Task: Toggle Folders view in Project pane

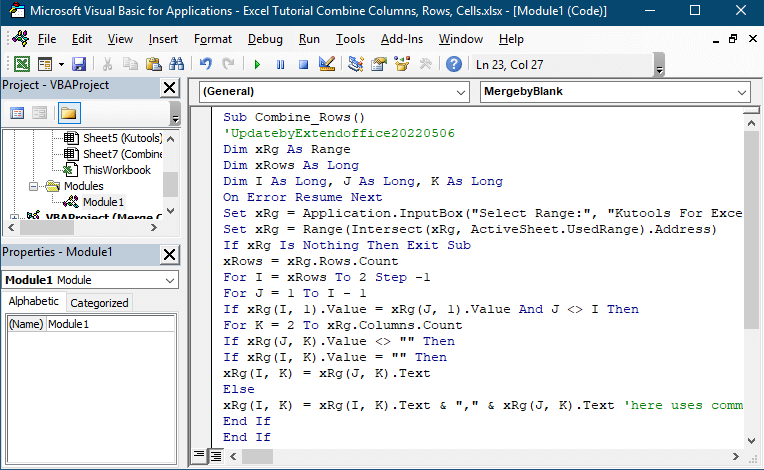Action: (68, 113)
